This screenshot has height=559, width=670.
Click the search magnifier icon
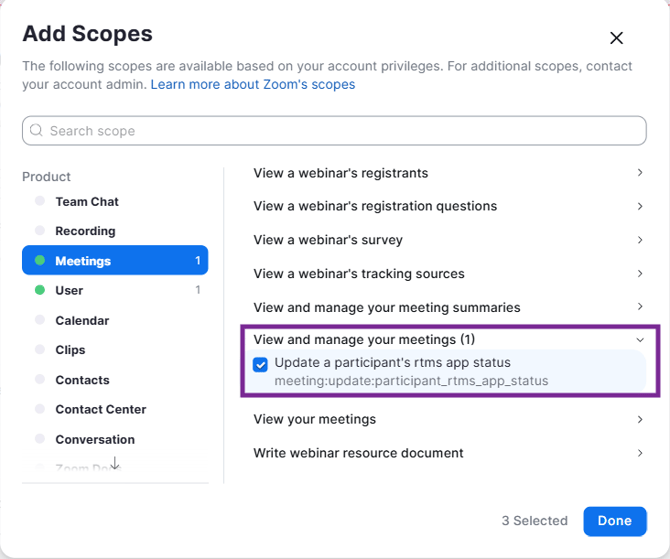coord(37,130)
